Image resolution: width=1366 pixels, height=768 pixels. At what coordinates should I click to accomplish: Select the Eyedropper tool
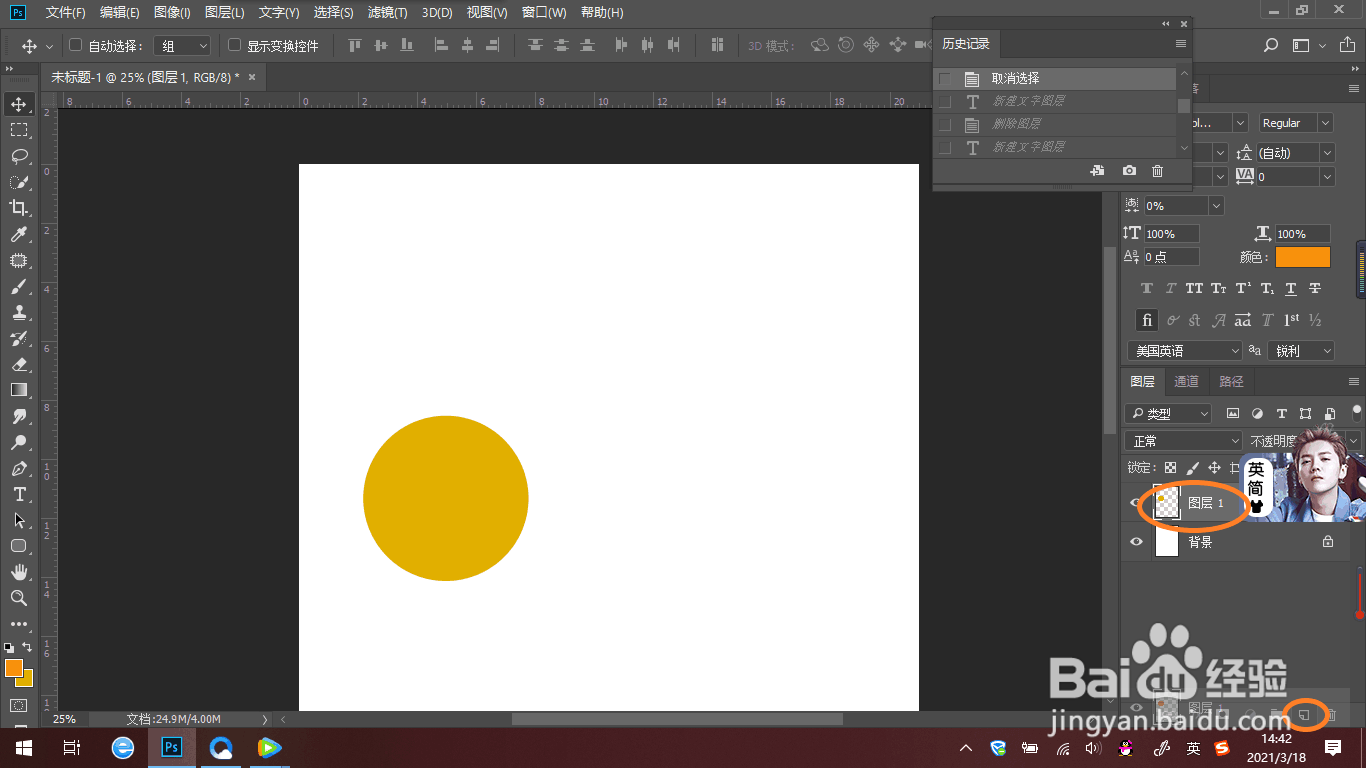point(19,234)
